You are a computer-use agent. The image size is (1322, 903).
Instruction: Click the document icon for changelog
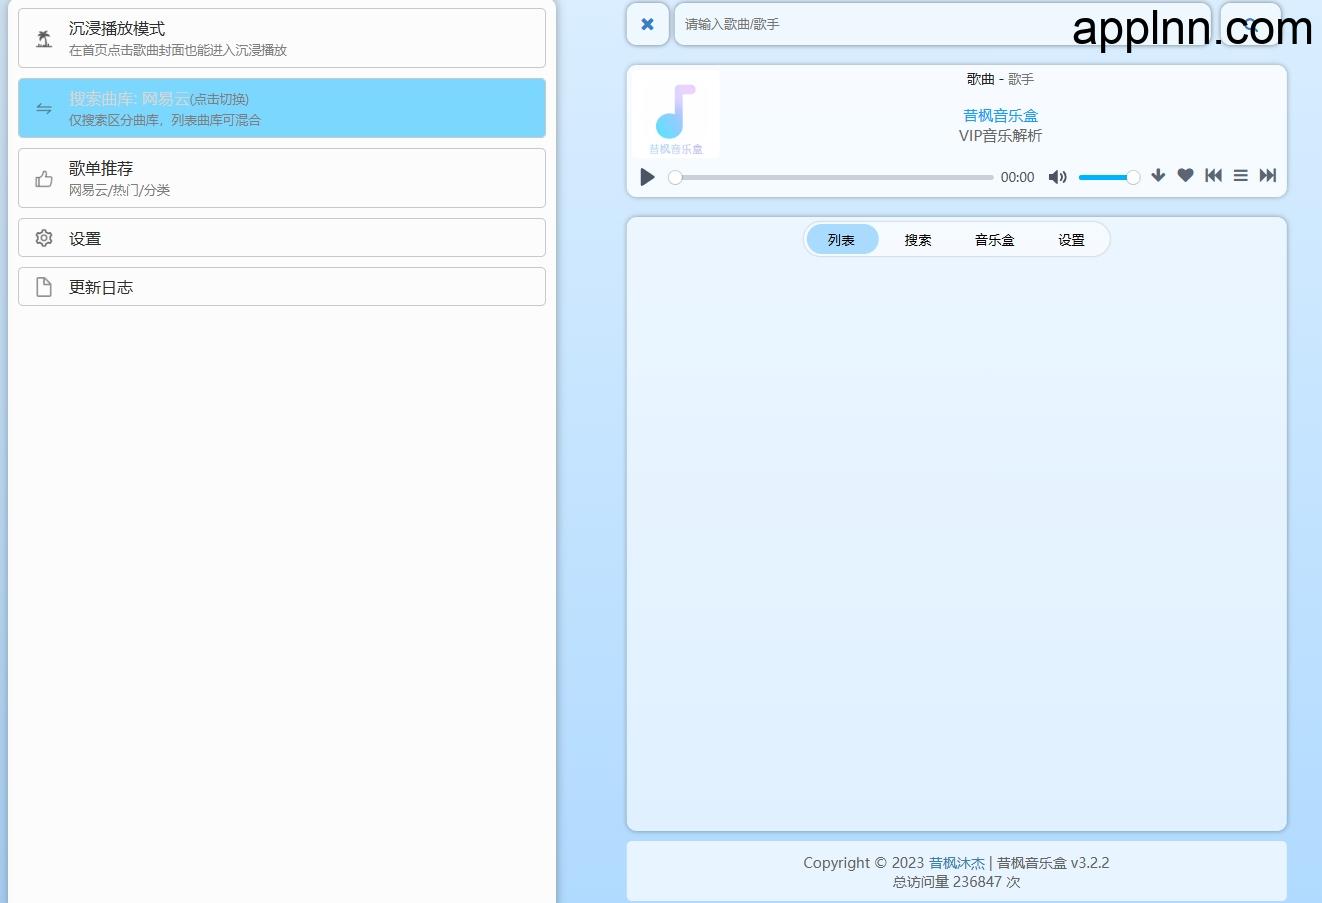[44, 287]
